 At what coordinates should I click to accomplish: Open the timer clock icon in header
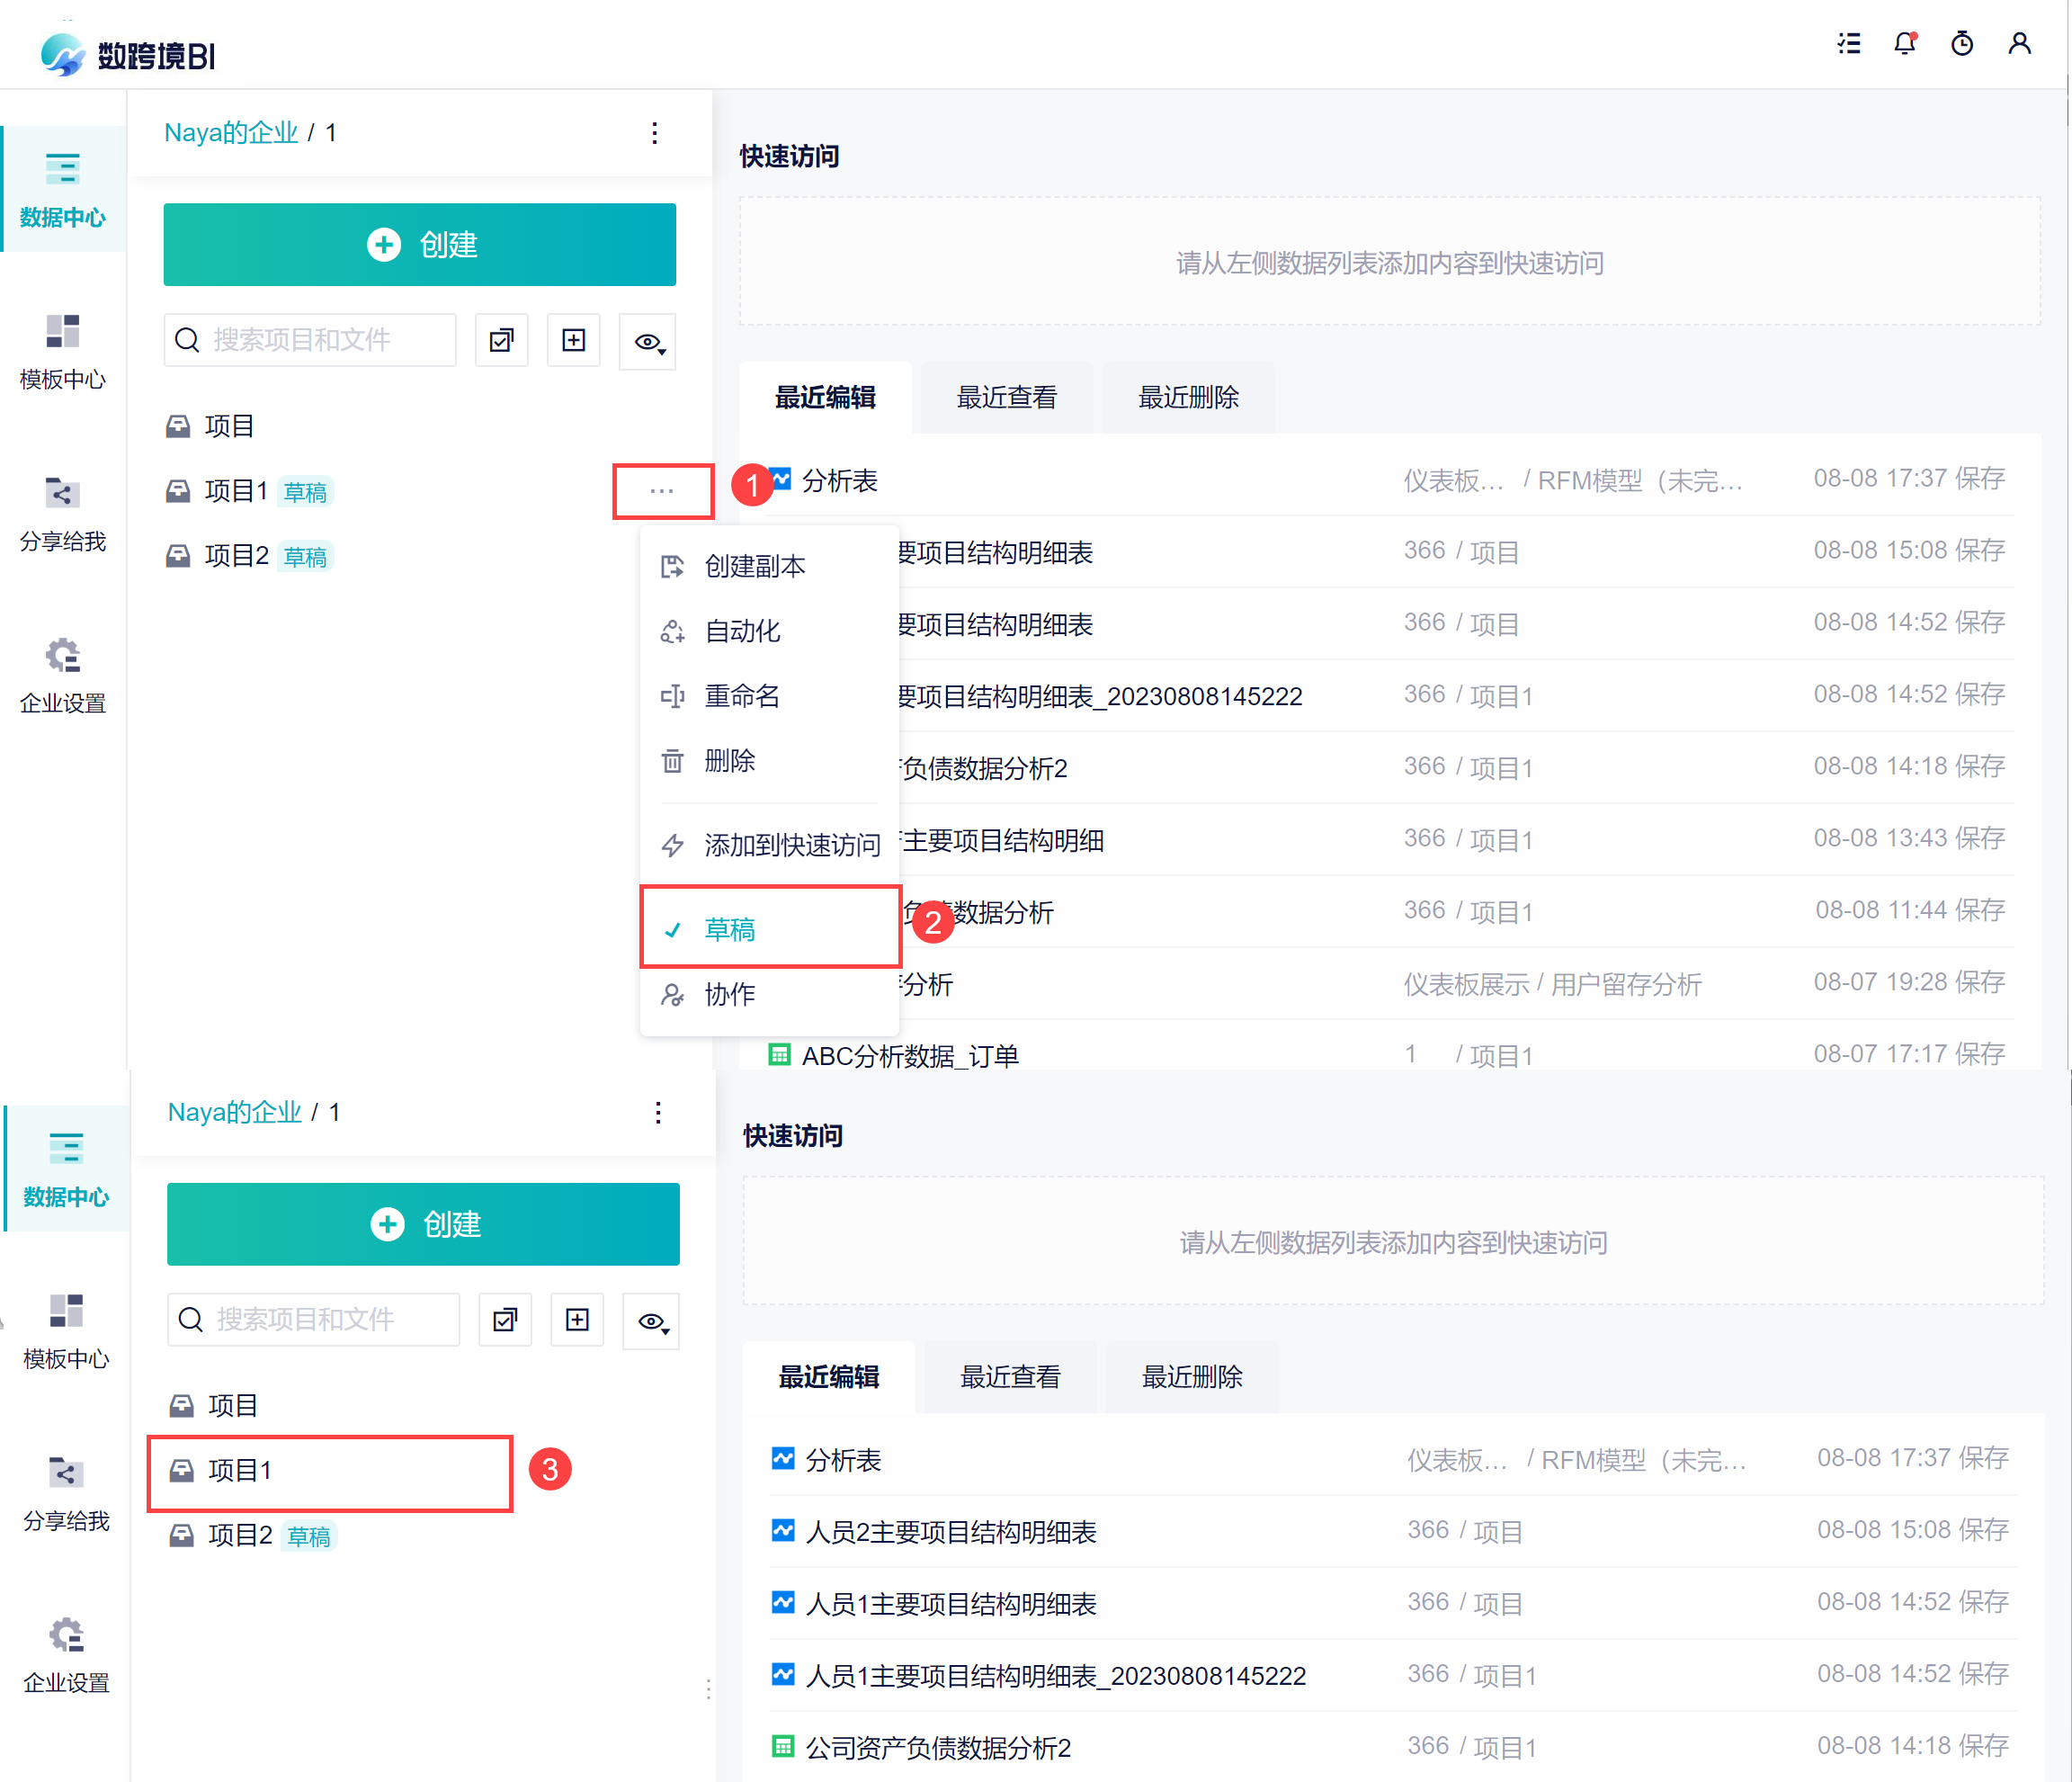(1961, 44)
